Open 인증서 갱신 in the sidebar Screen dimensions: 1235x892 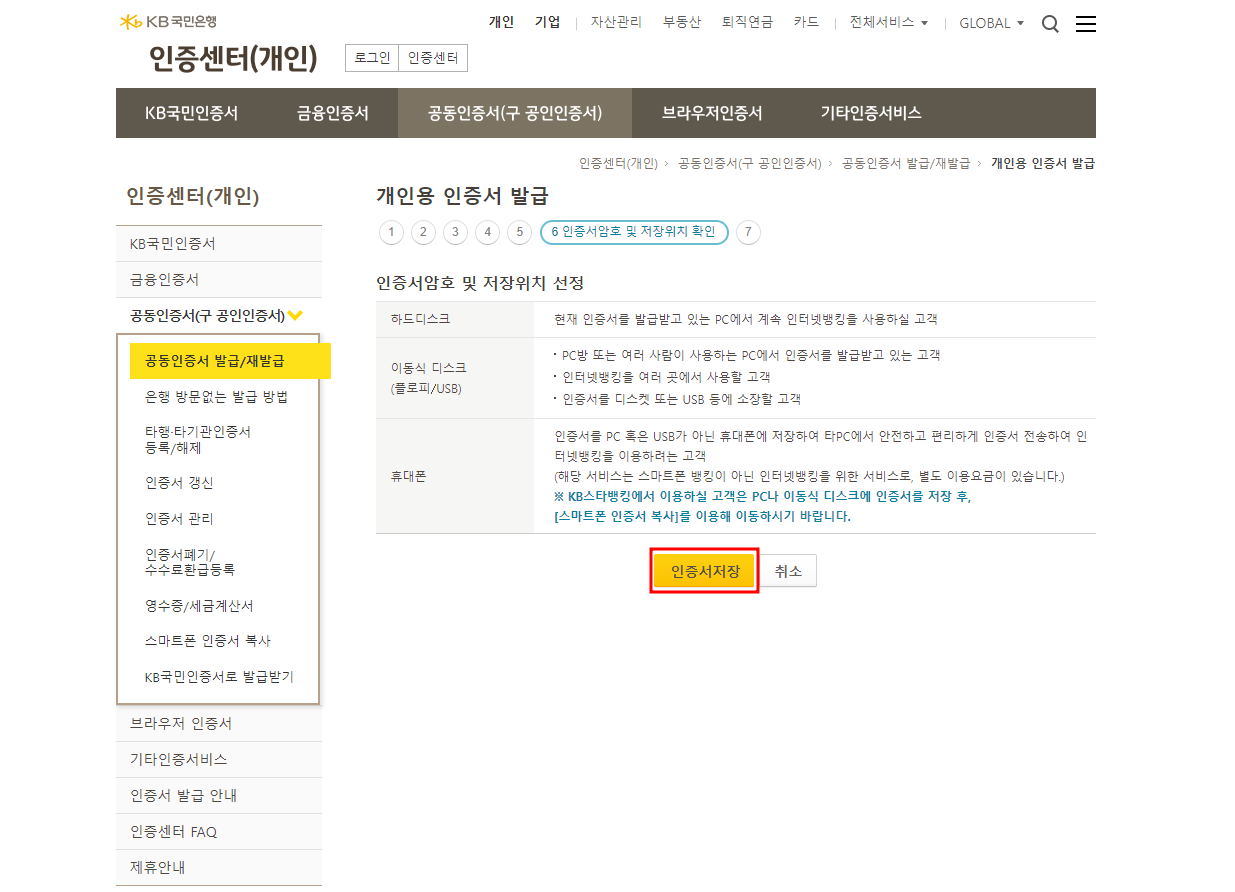coord(179,483)
